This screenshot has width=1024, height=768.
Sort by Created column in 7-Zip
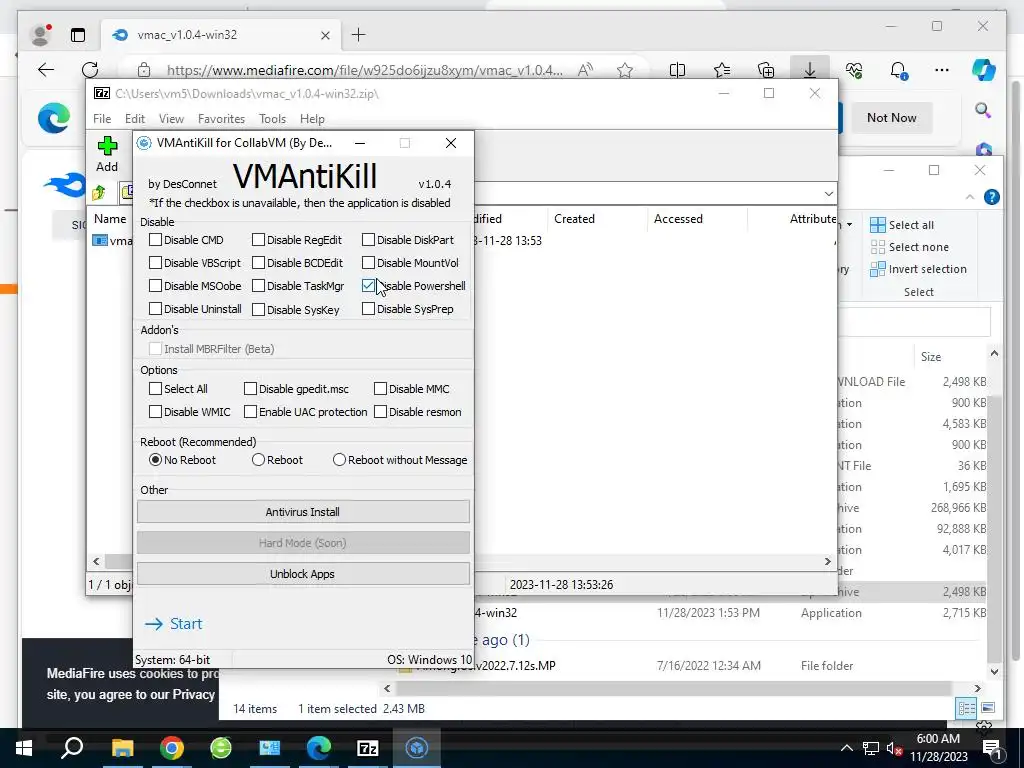click(x=575, y=219)
